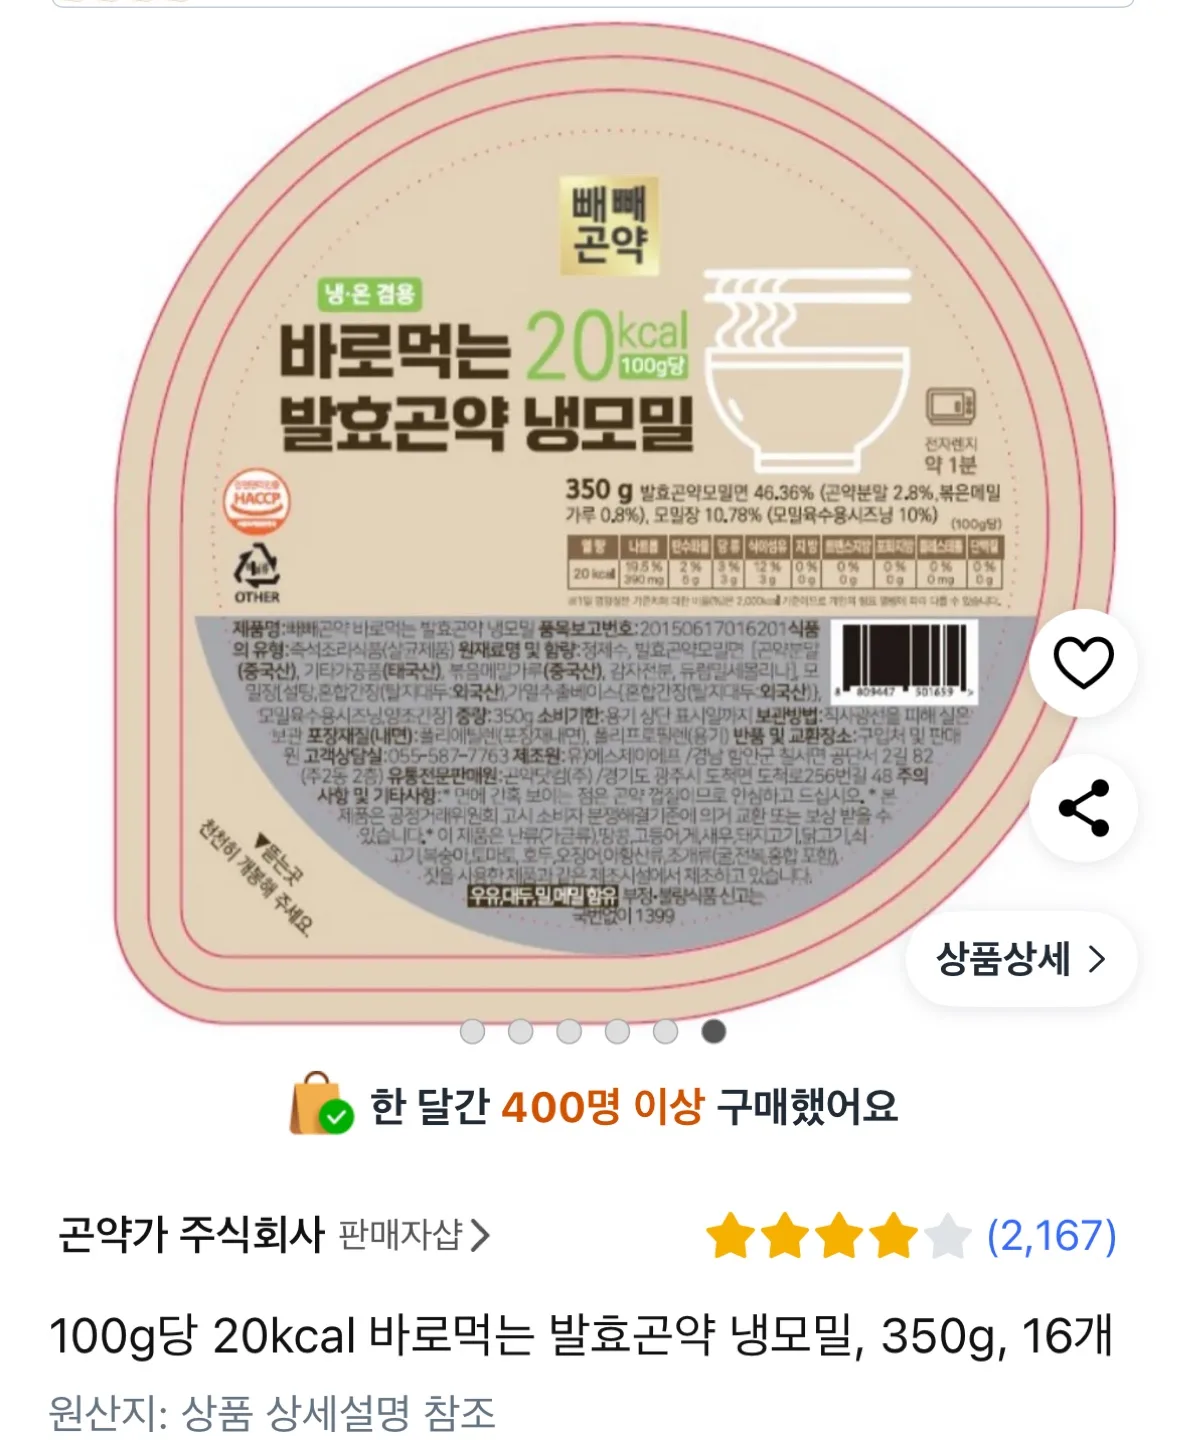Image resolution: width=1187 pixels, height=1440 pixels.
Task: Tap the shopping bag purchase badge icon
Action: (321, 1104)
